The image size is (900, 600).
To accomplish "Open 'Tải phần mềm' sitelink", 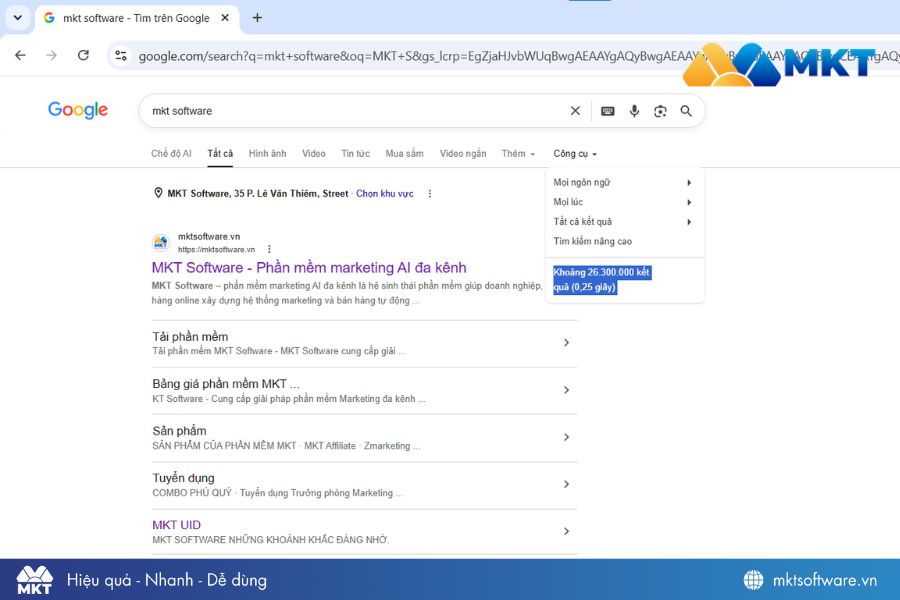I will click(190, 336).
